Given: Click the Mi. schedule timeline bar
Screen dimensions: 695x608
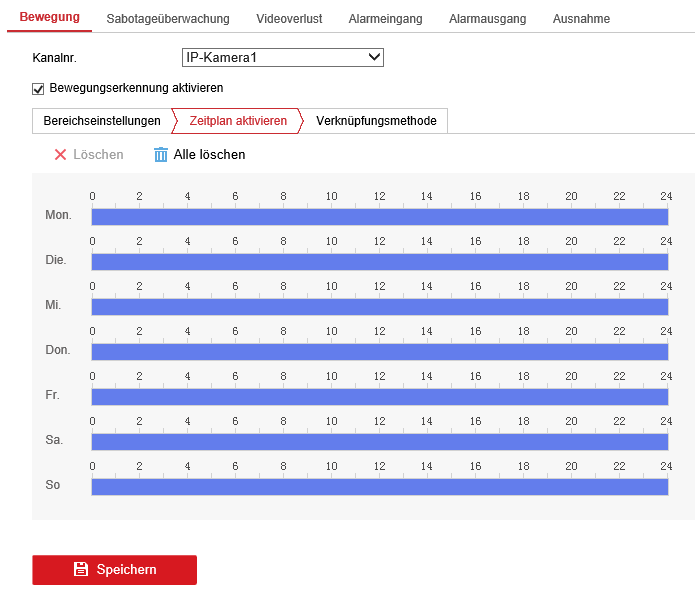Looking at the screenshot, I should (379, 307).
